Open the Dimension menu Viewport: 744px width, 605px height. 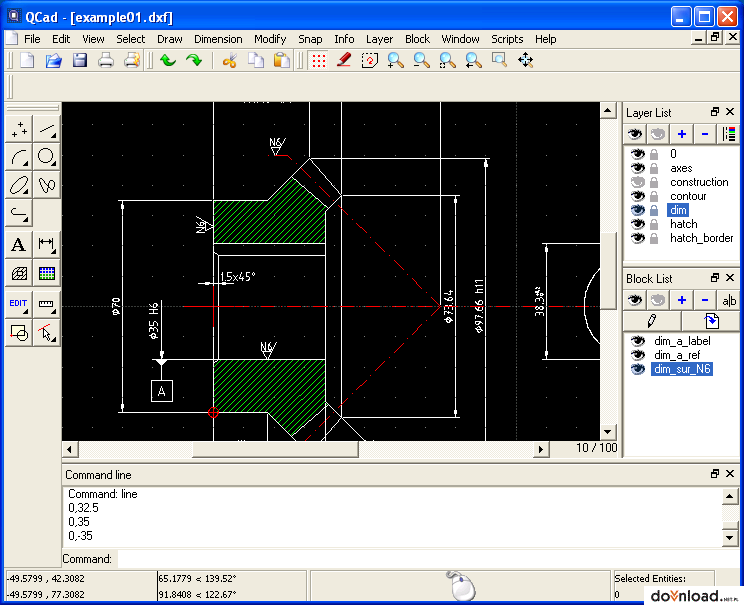[x=218, y=39]
